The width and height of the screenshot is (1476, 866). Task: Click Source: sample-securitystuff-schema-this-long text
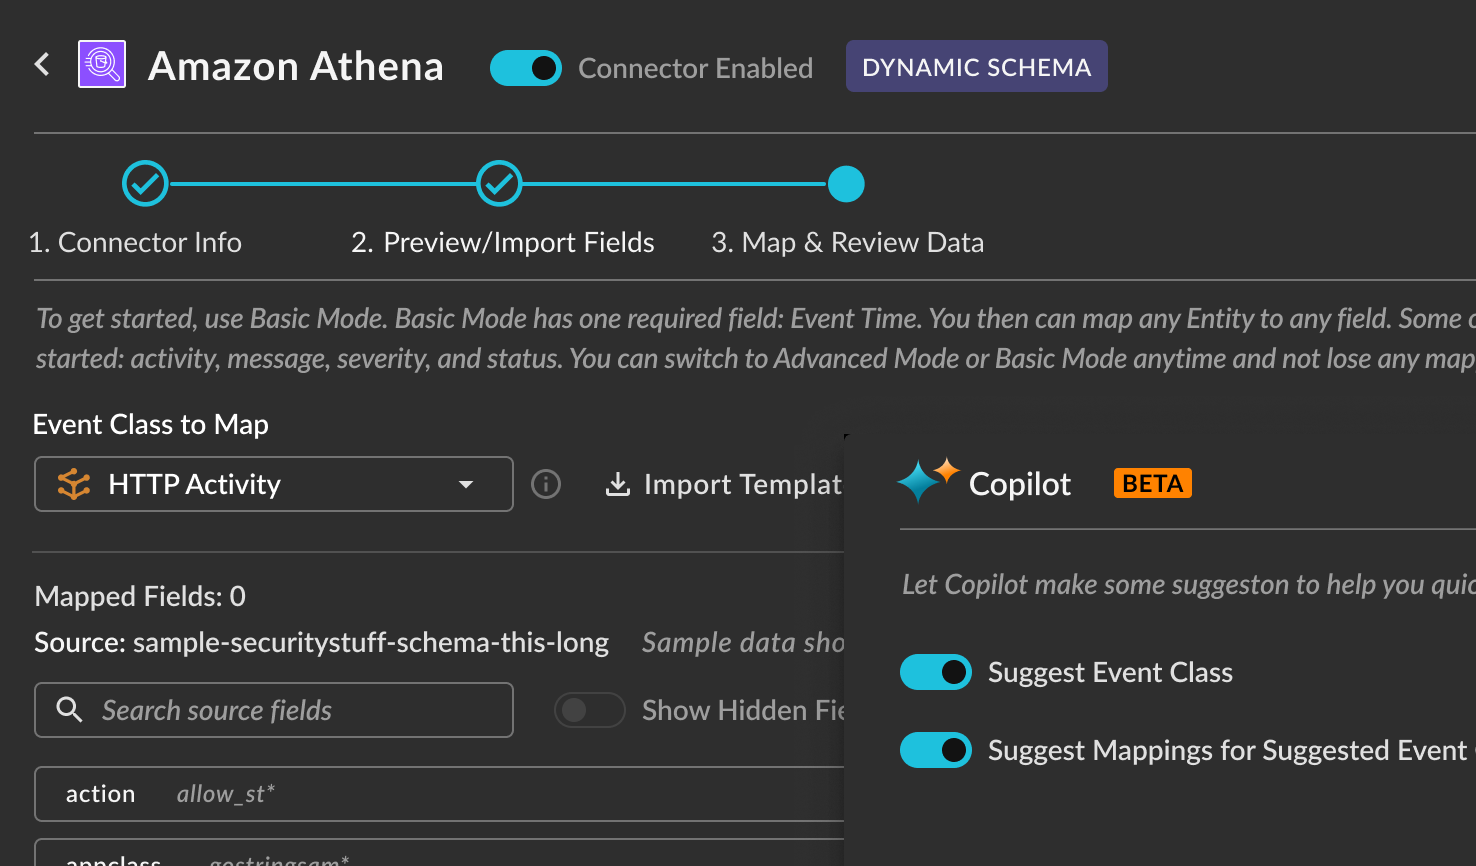coord(322,642)
